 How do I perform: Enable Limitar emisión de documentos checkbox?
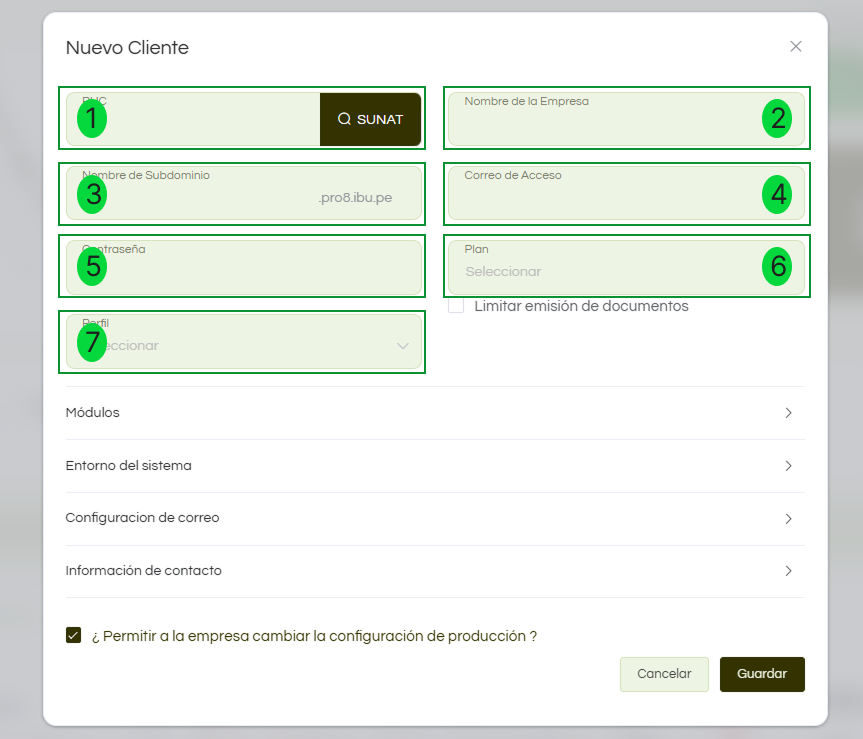click(456, 306)
